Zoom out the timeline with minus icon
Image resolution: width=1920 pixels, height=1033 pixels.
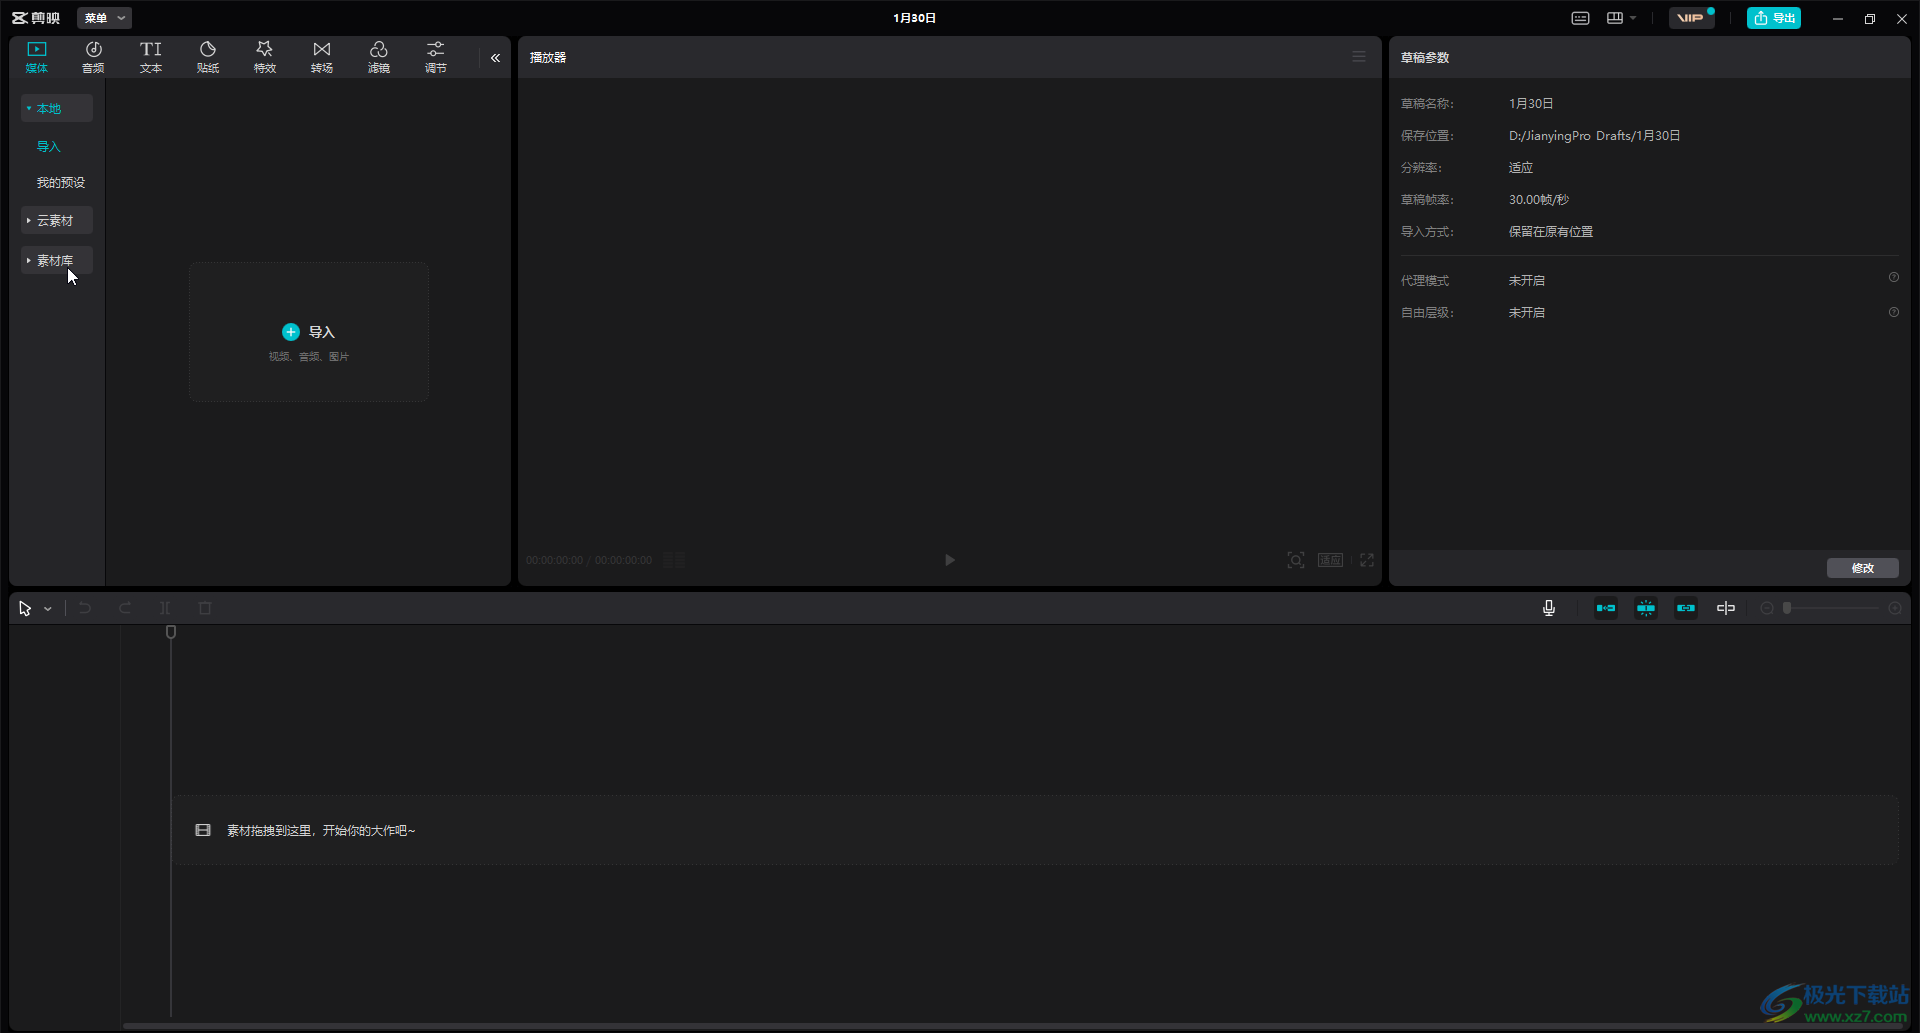1767,608
